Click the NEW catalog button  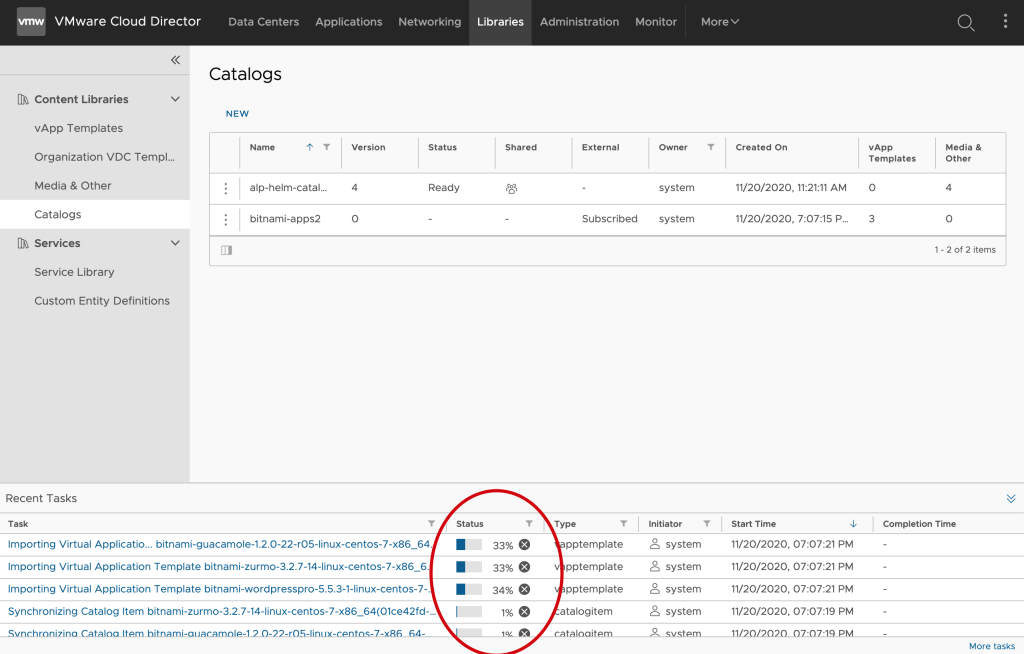coord(237,114)
